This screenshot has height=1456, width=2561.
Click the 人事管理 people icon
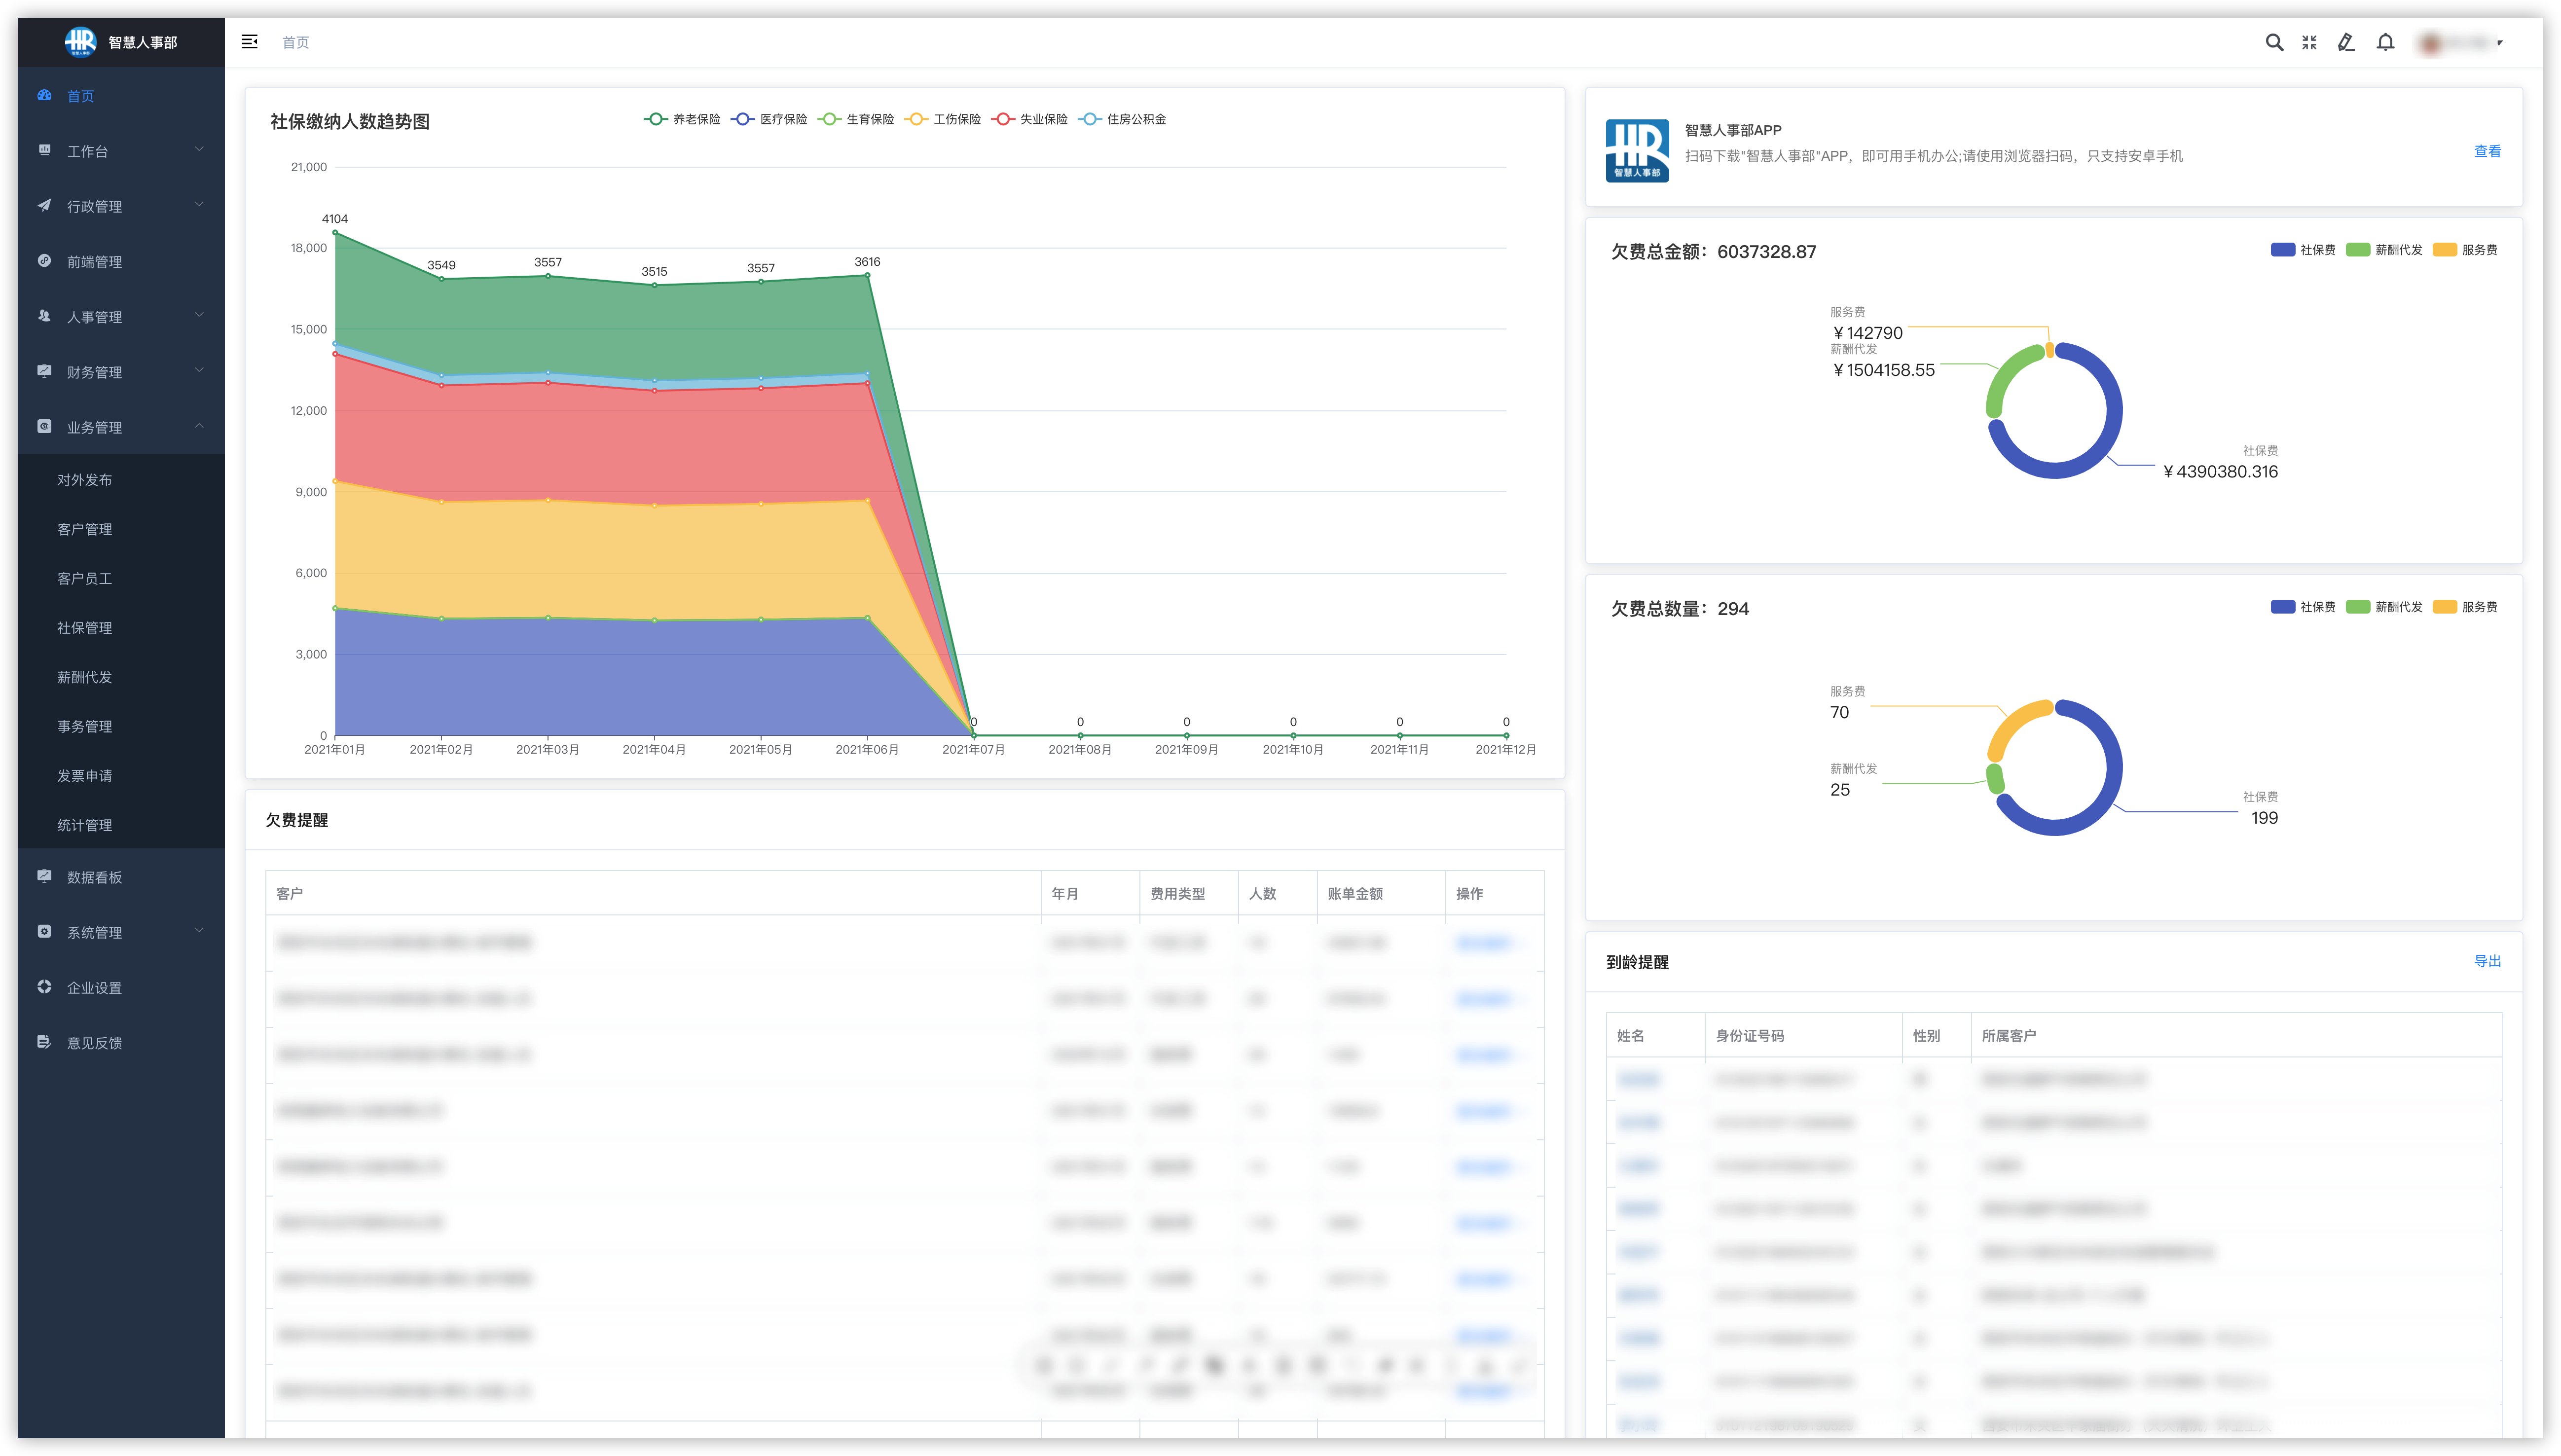[x=44, y=315]
